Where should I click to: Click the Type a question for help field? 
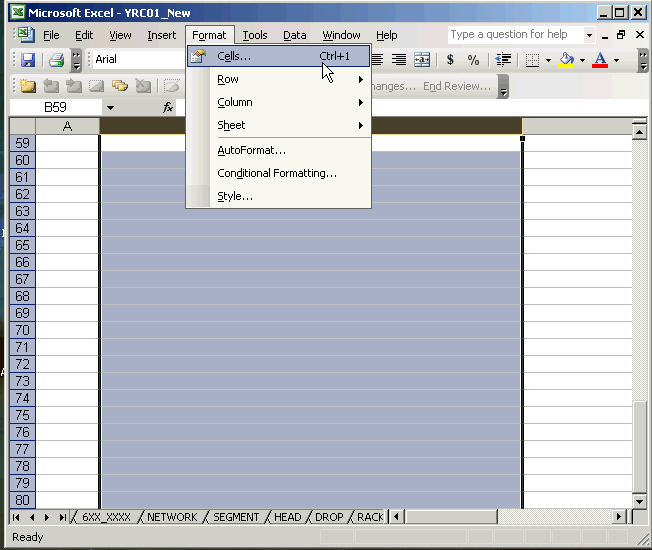click(515, 35)
